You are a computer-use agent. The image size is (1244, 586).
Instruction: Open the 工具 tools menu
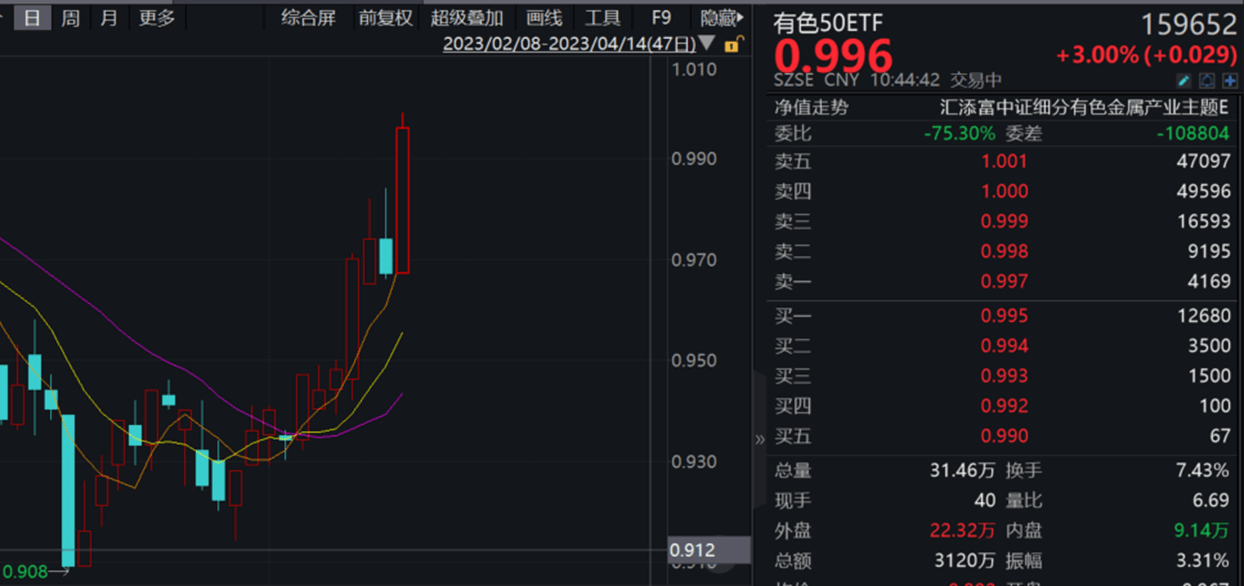pos(602,18)
